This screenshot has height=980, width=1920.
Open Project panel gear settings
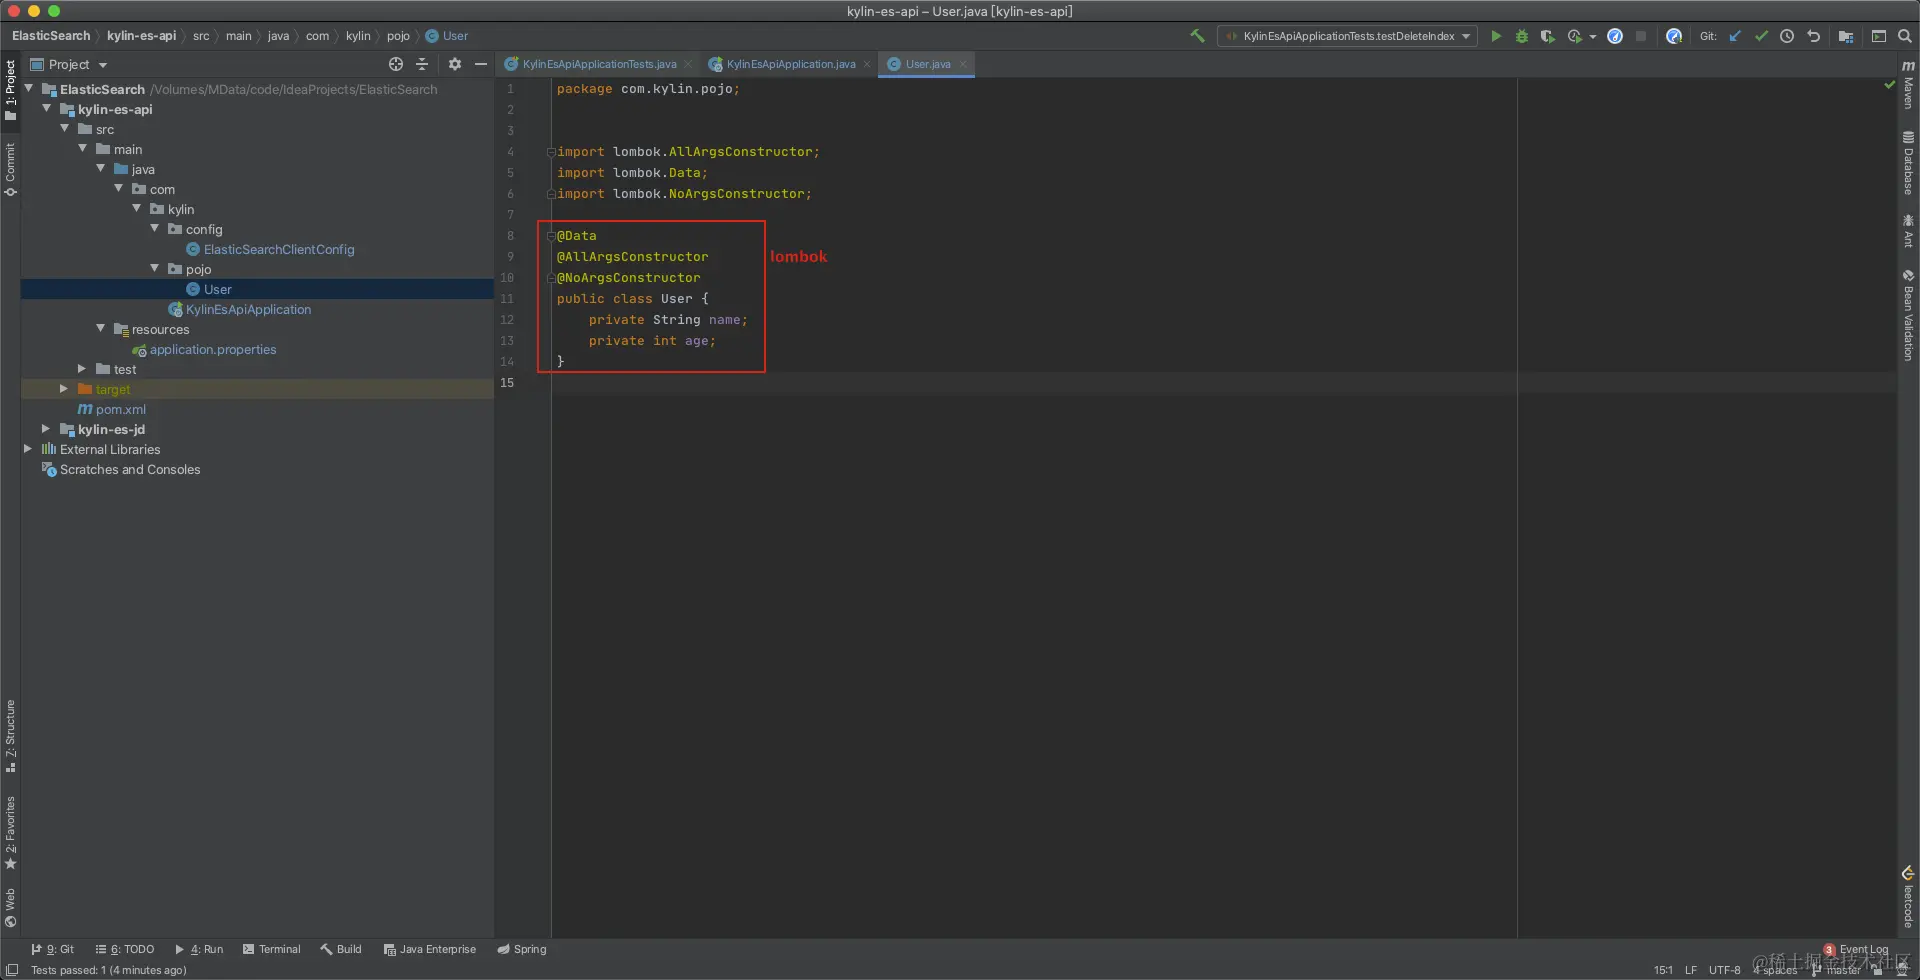(x=455, y=64)
